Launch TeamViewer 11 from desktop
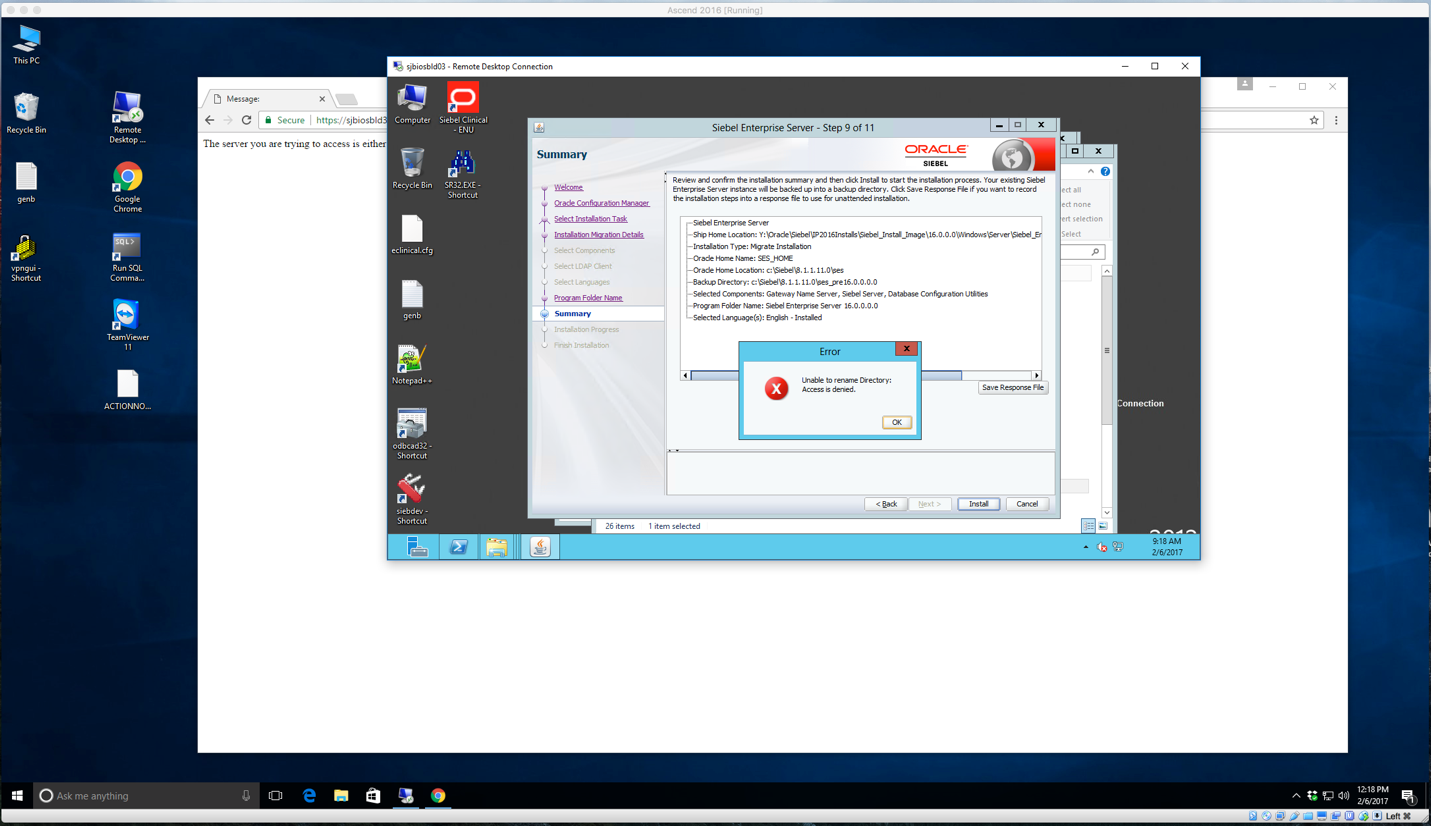The image size is (1431, 826). (x=127, y=325)
